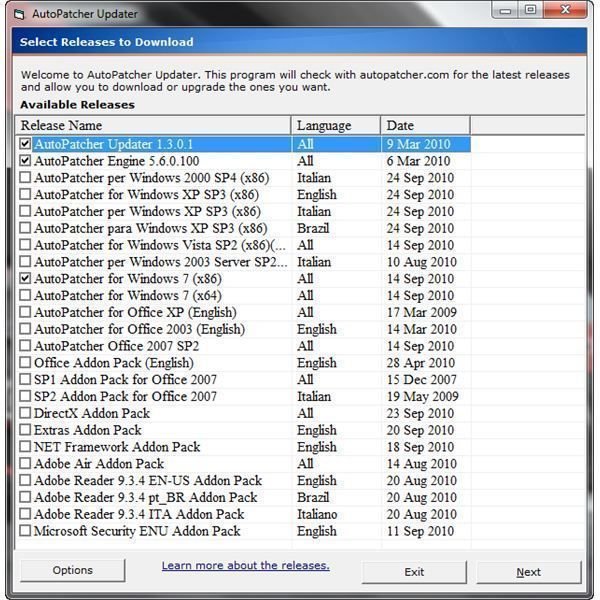Click the 14 Mar 2010 date cell
Screen dimensions: 600x600
click(422, 329)
